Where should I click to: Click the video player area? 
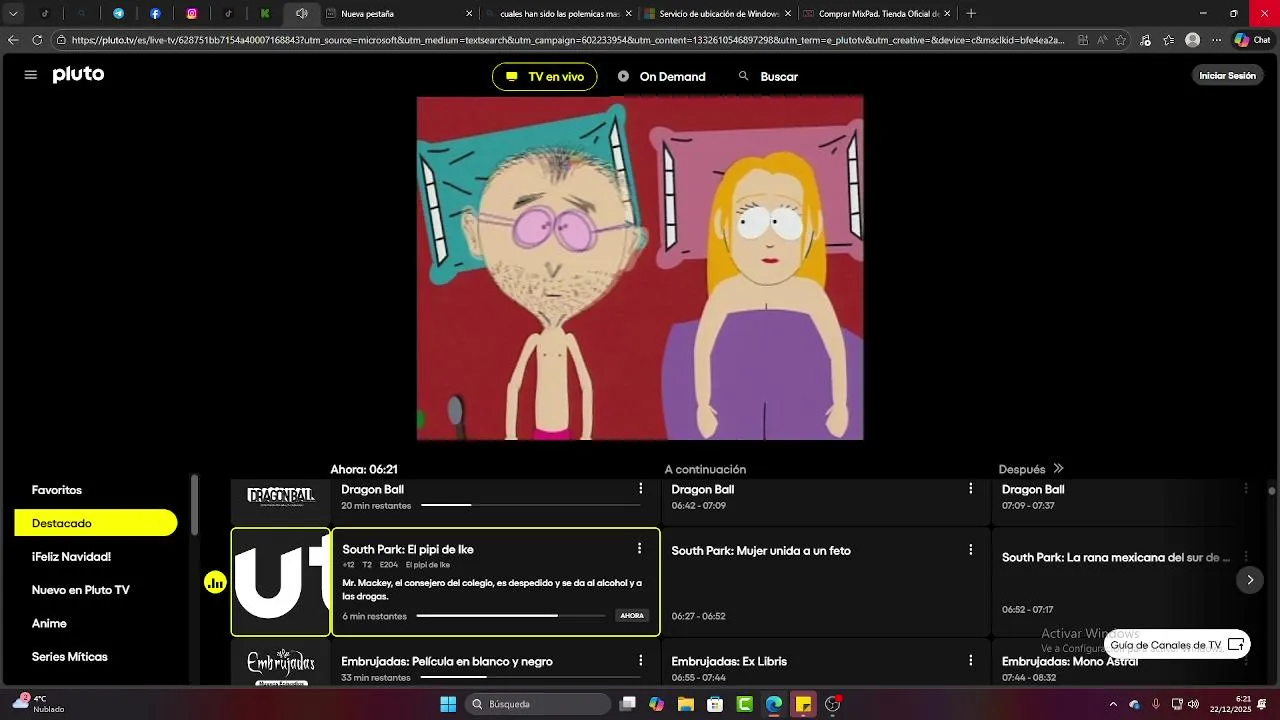(640, 268)
